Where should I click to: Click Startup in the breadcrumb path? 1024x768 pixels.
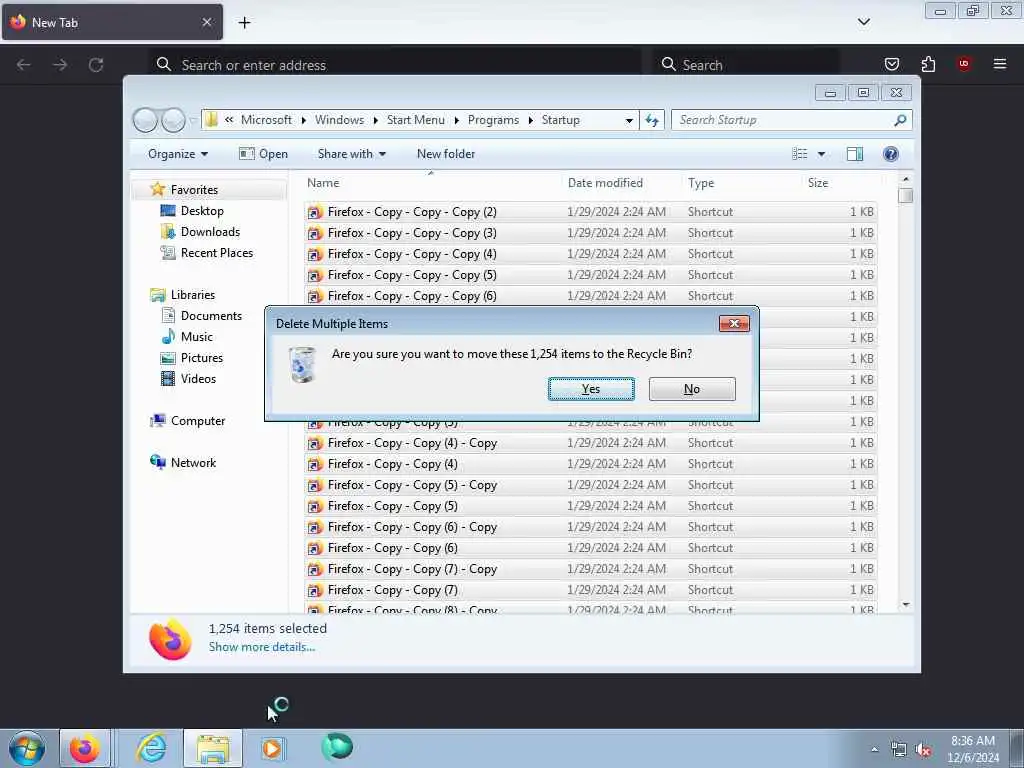[x=560, y=120]
